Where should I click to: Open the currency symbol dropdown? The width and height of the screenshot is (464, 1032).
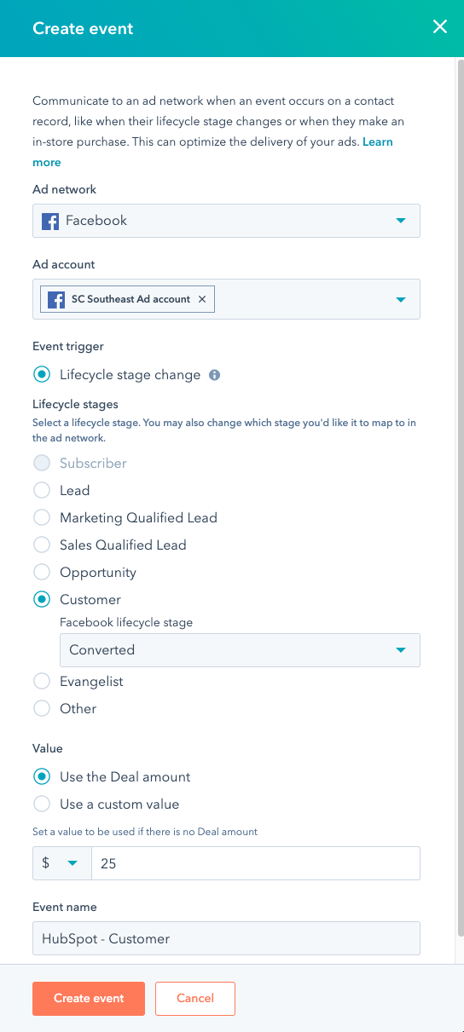[x=61, y=863]
